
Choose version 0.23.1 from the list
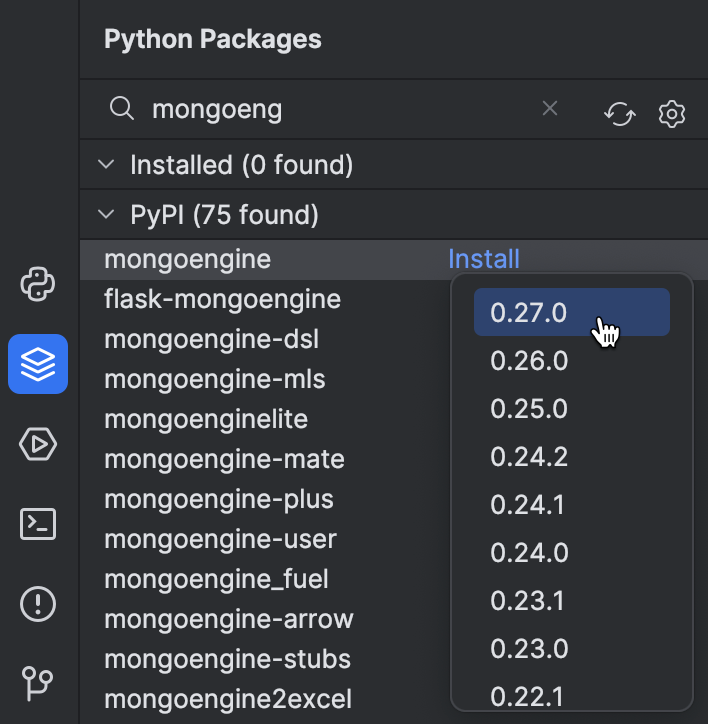[572, 600]
